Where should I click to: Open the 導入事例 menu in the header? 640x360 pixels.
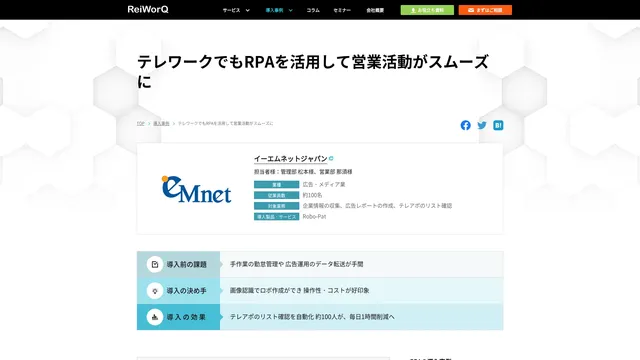coord(274,10)
